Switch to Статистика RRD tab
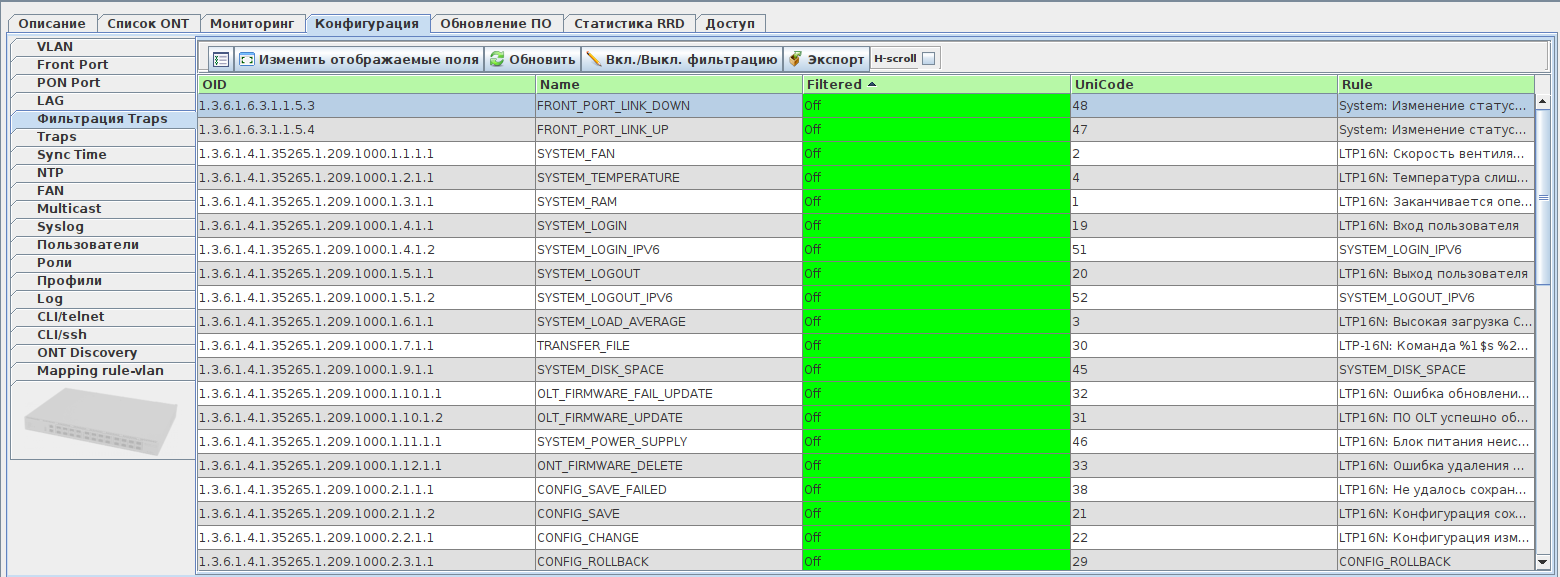 click(629, 23)
